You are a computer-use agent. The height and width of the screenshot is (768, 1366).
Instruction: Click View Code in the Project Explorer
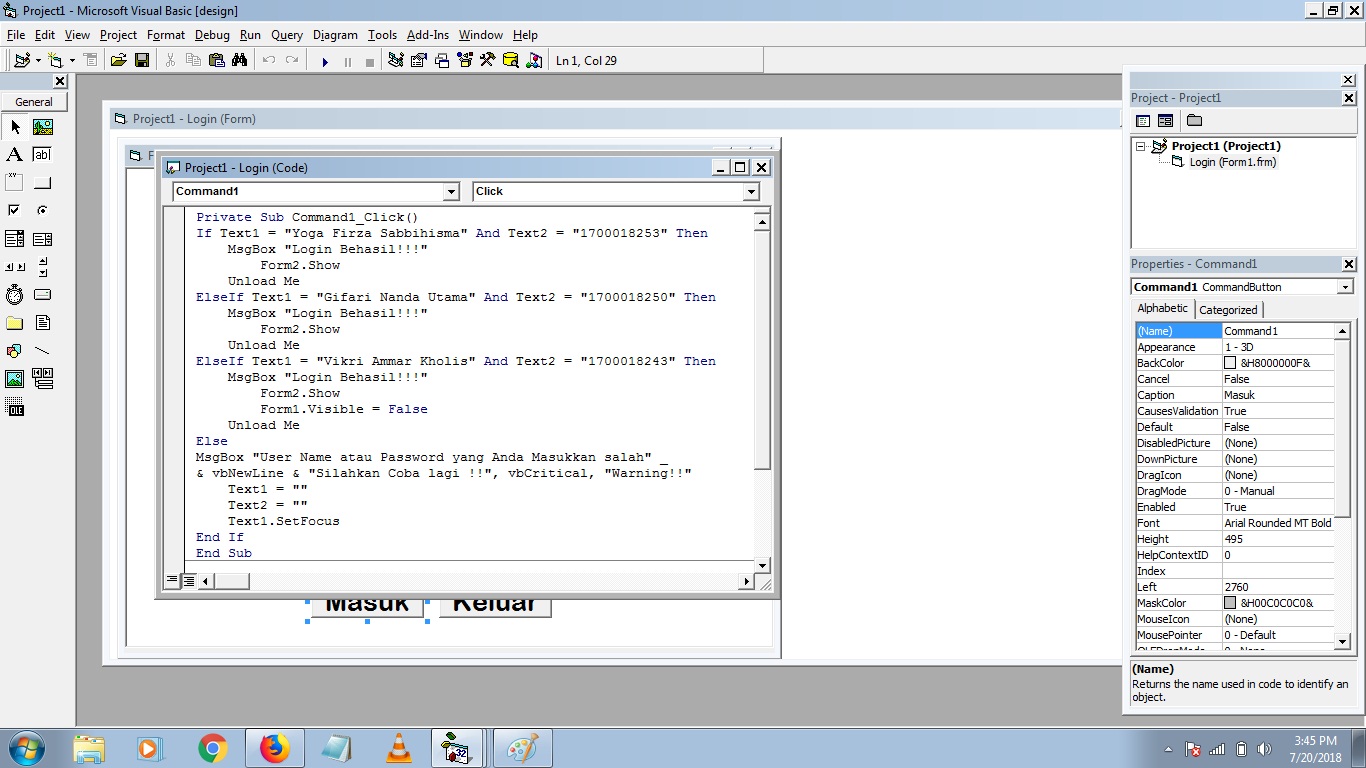click(1143, 120)
